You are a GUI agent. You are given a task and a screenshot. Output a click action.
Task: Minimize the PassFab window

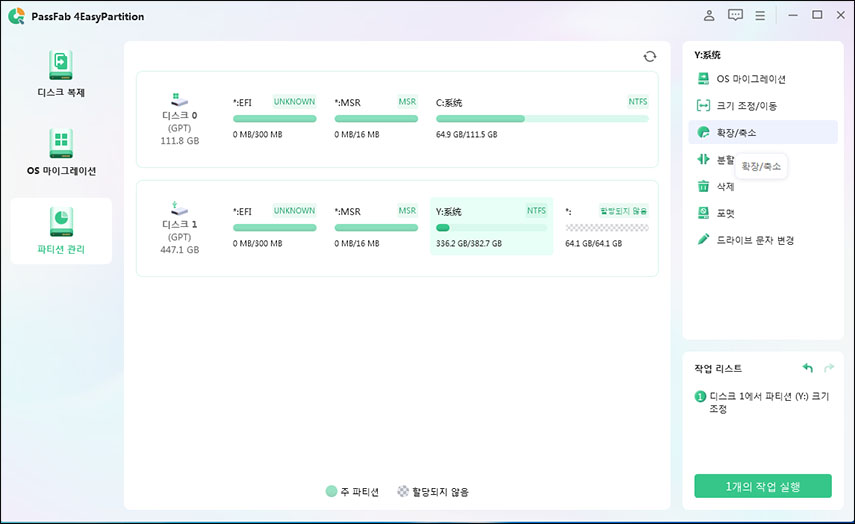(793, 15)
